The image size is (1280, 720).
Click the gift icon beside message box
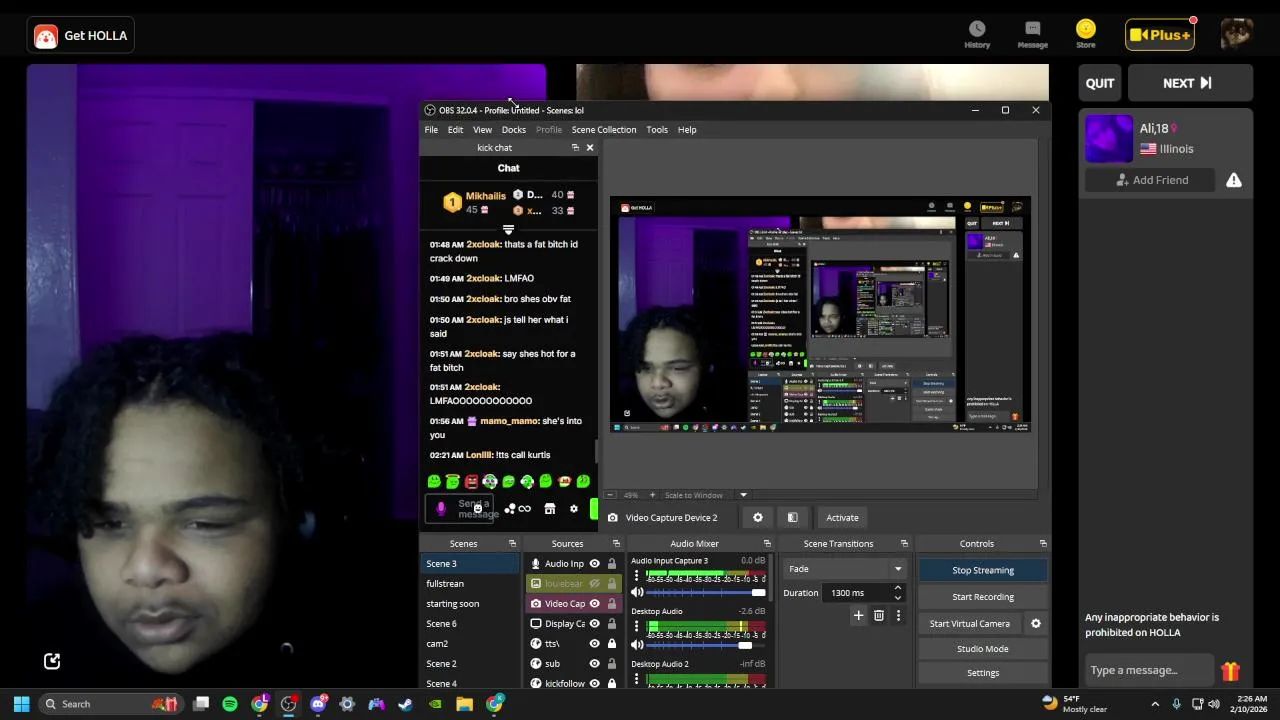pyautogui.click(x=1230, y=671)
